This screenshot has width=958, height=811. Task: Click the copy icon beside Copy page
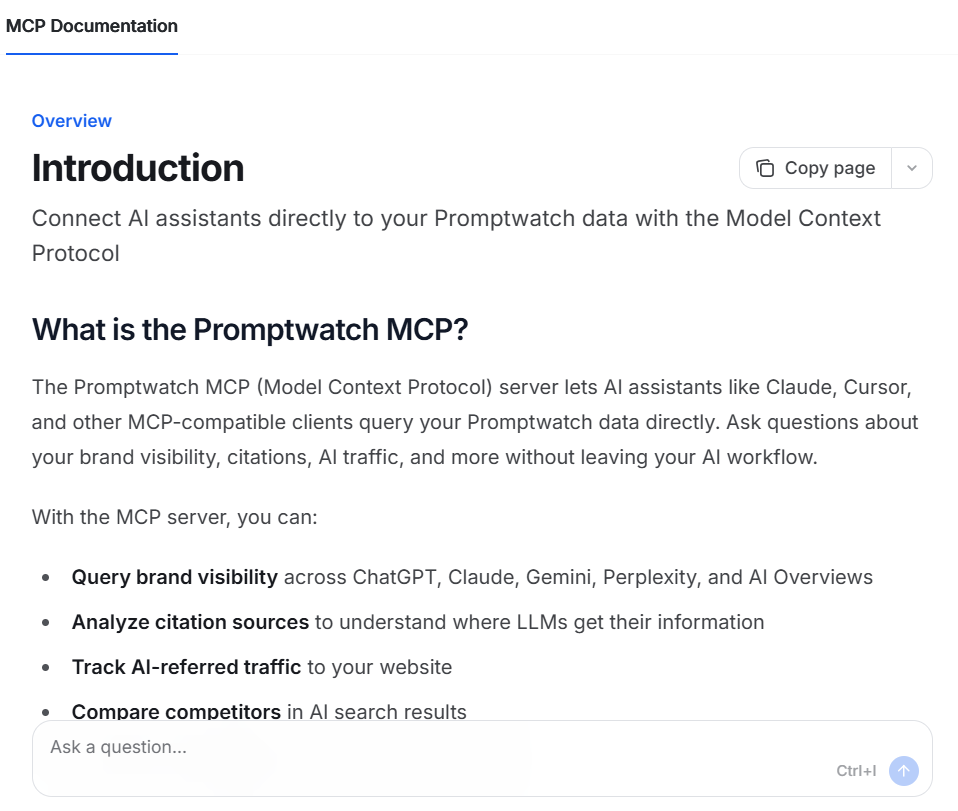click(x=764, y=167)
